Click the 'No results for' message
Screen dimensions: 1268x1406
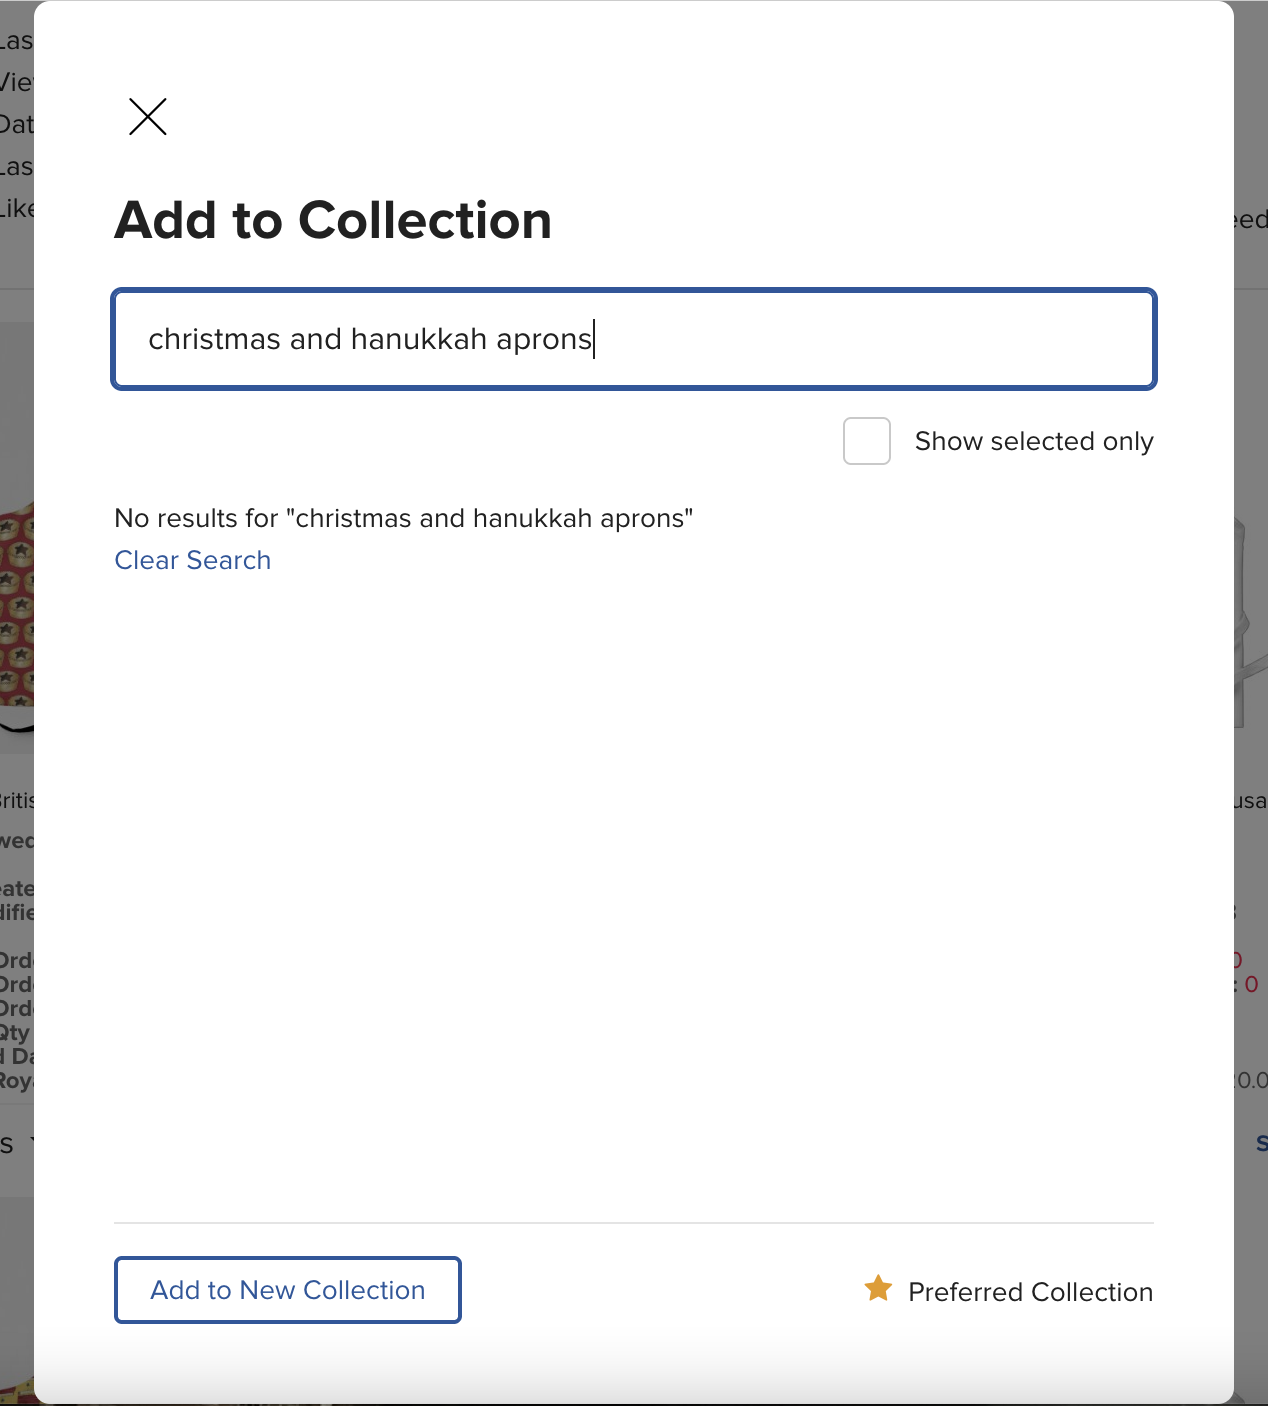pos(404,518)
